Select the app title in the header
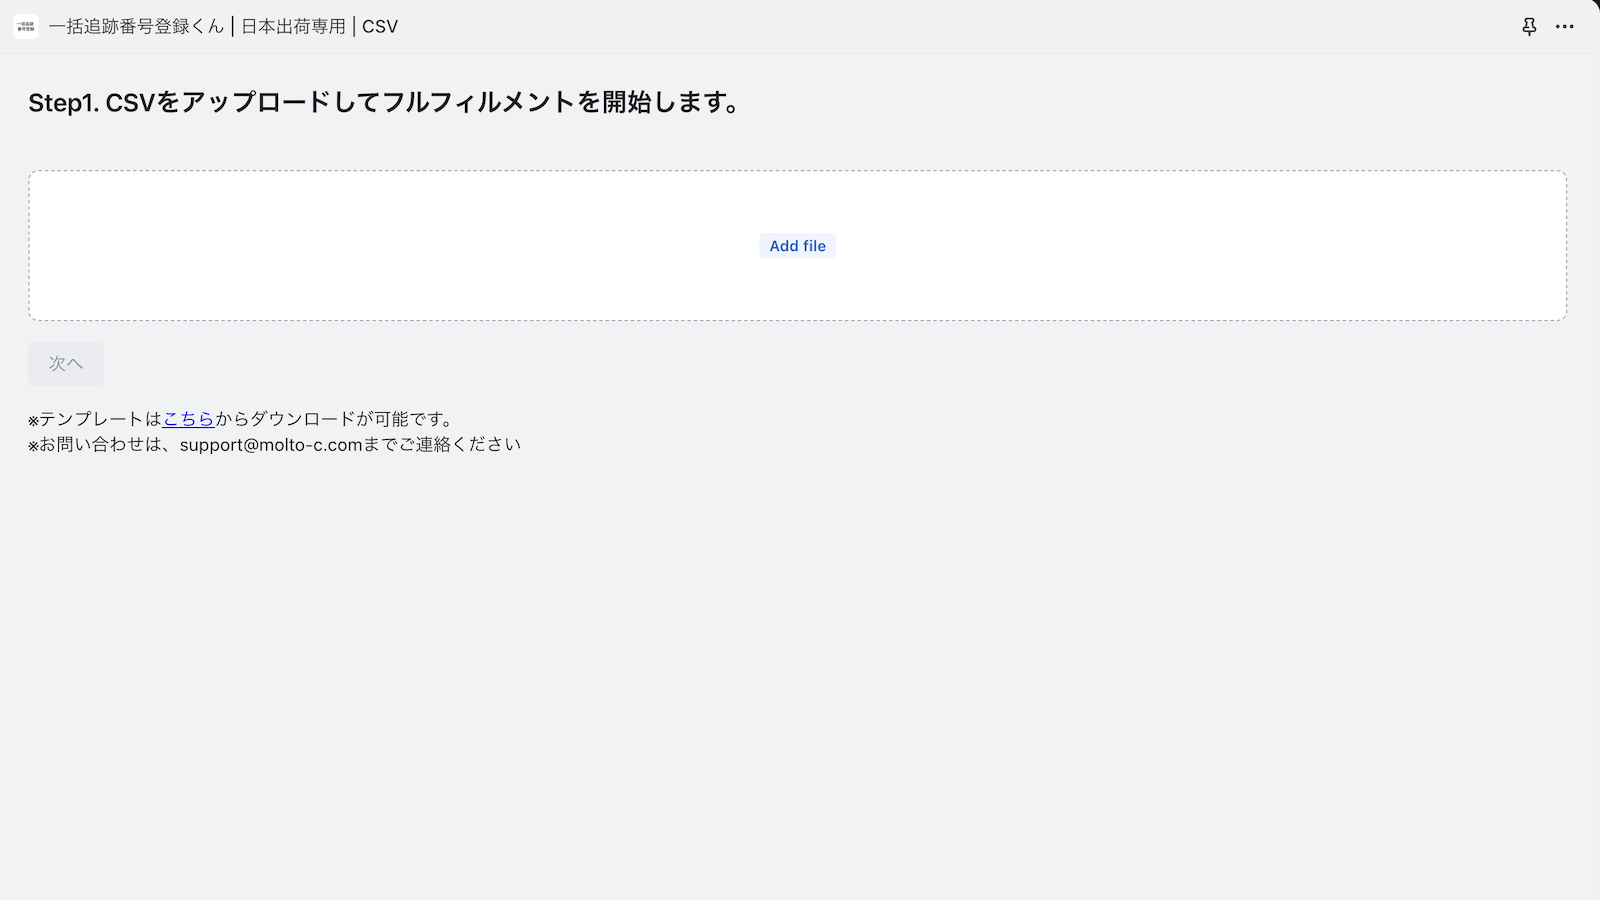The width and height of the screenshot is (1600, 900). tap(134, 26)
